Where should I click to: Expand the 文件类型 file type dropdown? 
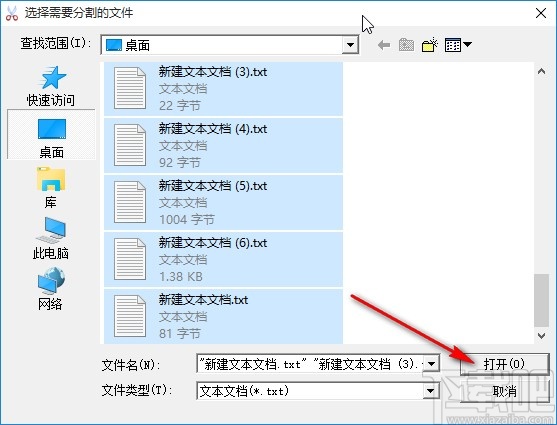[430, 391]
